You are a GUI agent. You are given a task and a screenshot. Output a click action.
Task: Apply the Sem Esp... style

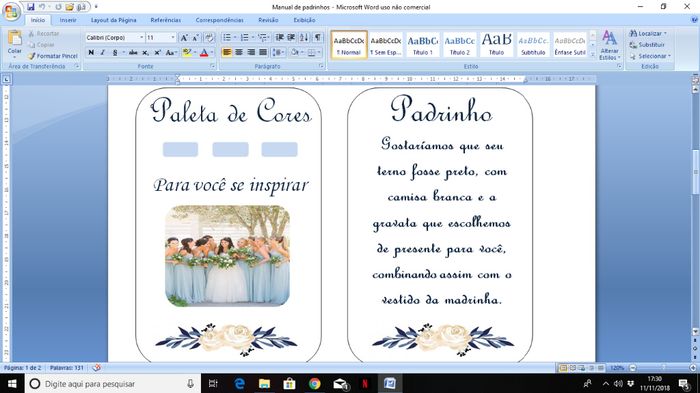point(386,45)
